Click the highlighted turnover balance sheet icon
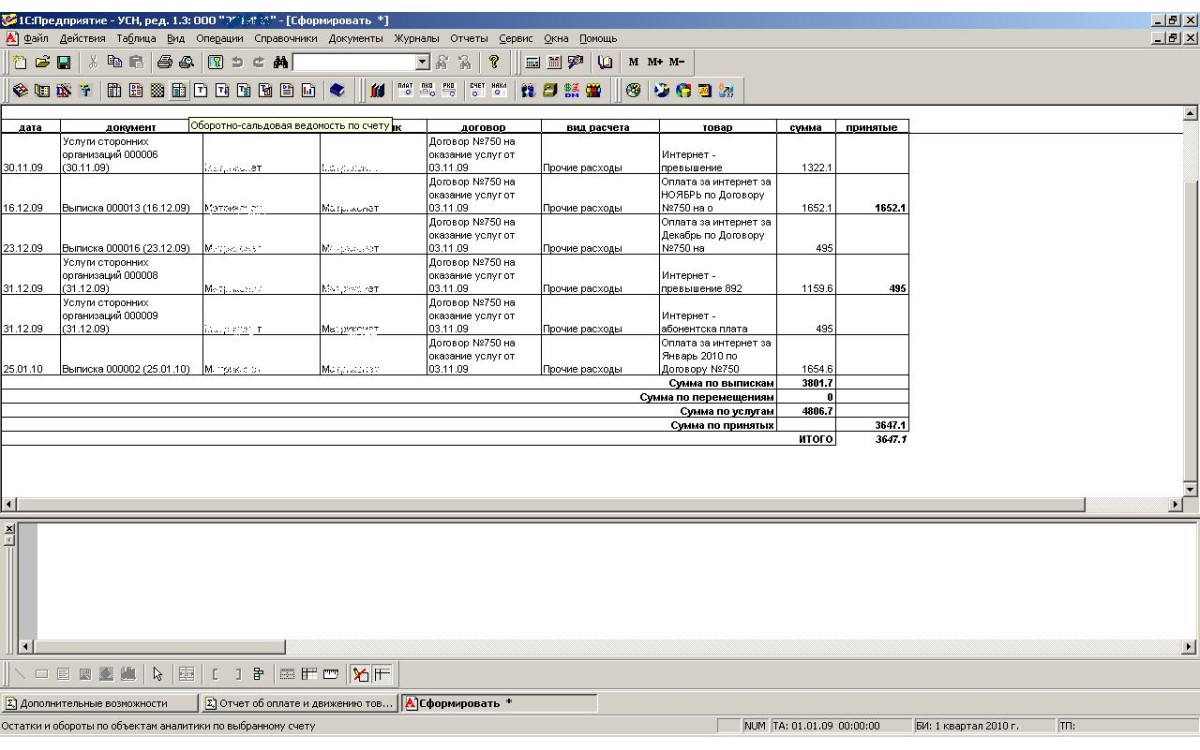Viewport: 1200px width, 750px height. pyautogui.click(x=179, y=91)
